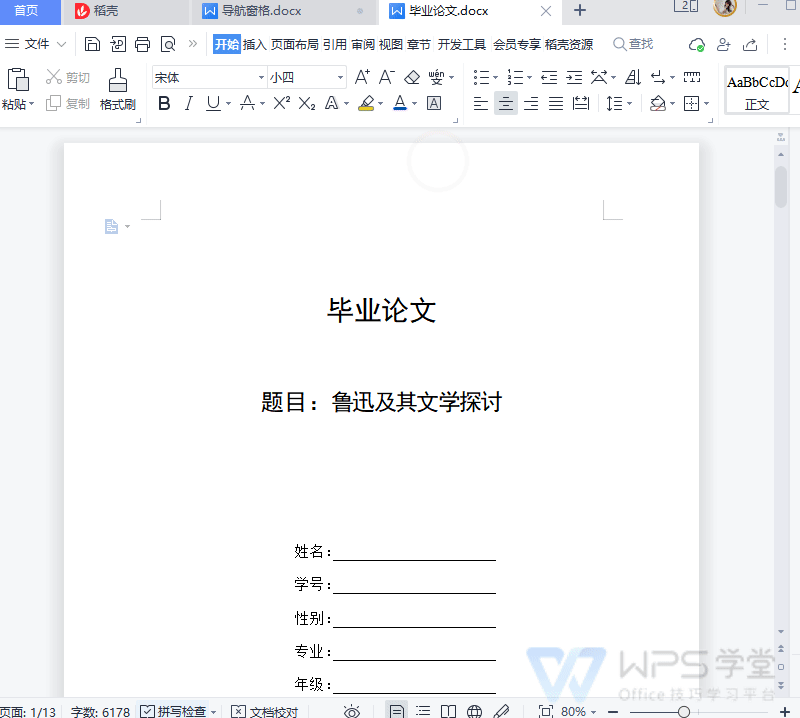Viewport: 800px width, 718px height.
Task: Toggle document proofreading (文档校对) in status bar
Action: [264, 711]
